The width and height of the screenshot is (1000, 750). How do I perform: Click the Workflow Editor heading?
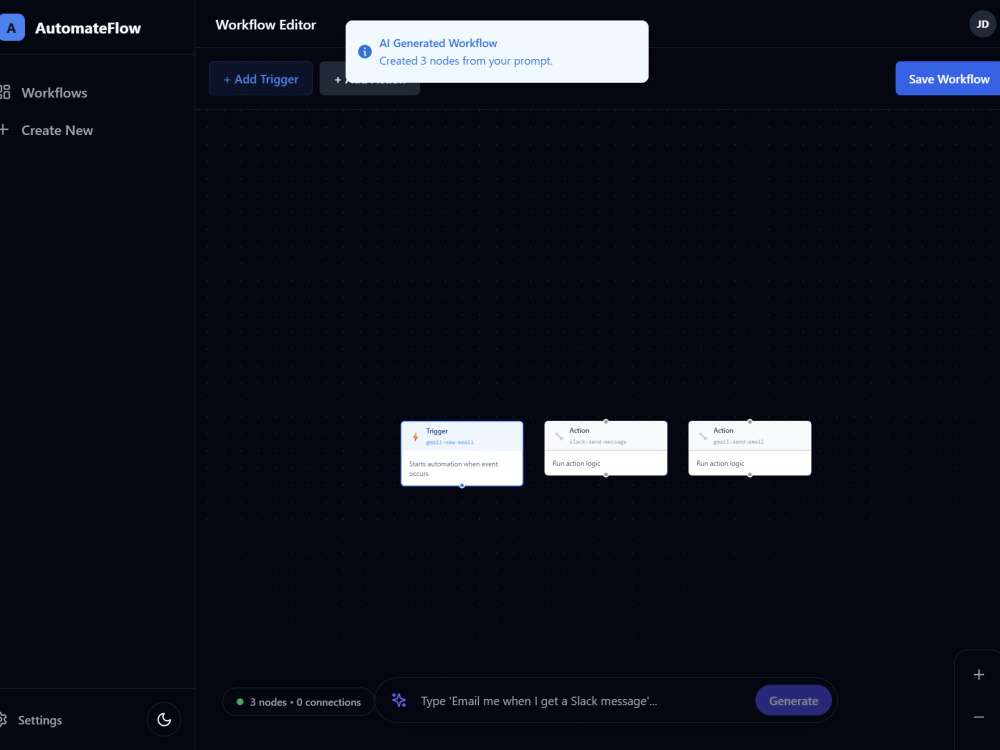pos(266,25)
